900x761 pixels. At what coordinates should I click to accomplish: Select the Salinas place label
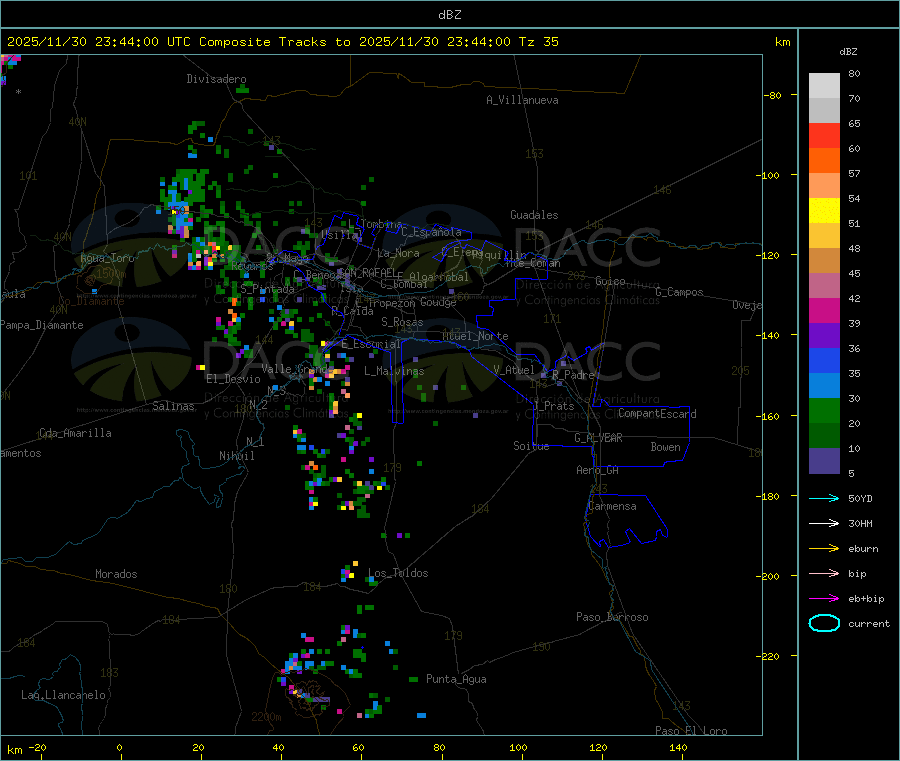pos(173,406)
